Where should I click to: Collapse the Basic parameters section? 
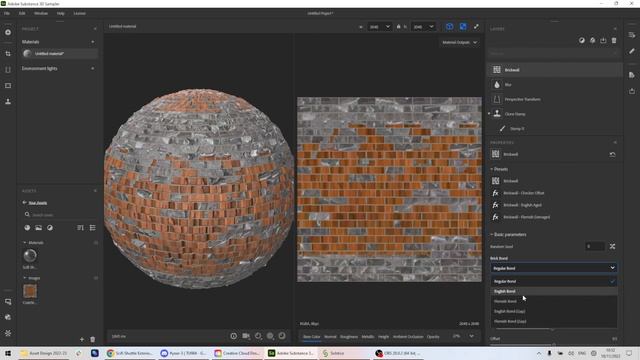(492, 234)
